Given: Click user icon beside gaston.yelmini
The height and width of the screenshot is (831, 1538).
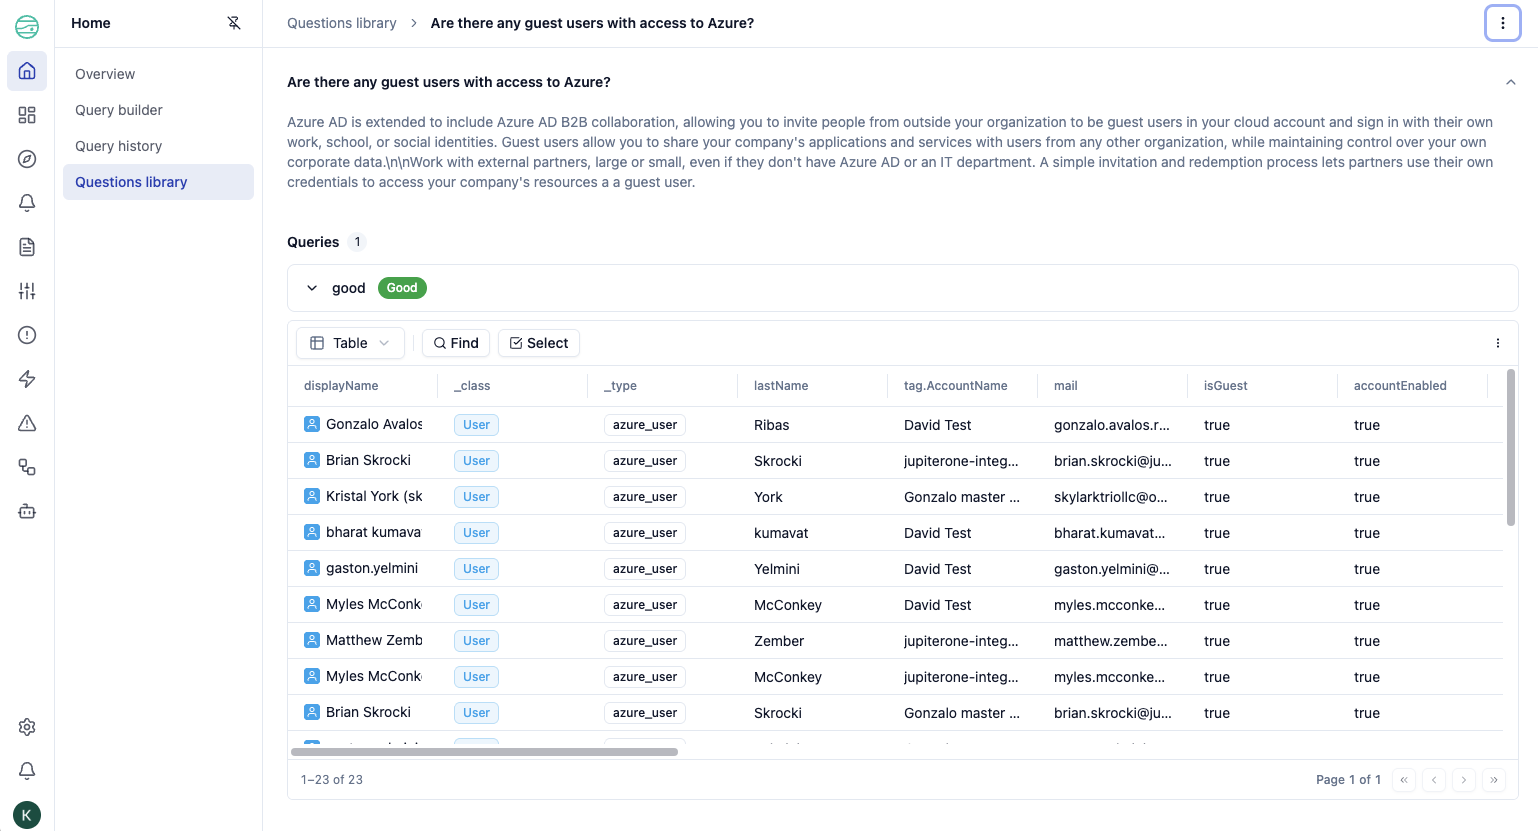Looking at the screenshot, I should (312, 568).
